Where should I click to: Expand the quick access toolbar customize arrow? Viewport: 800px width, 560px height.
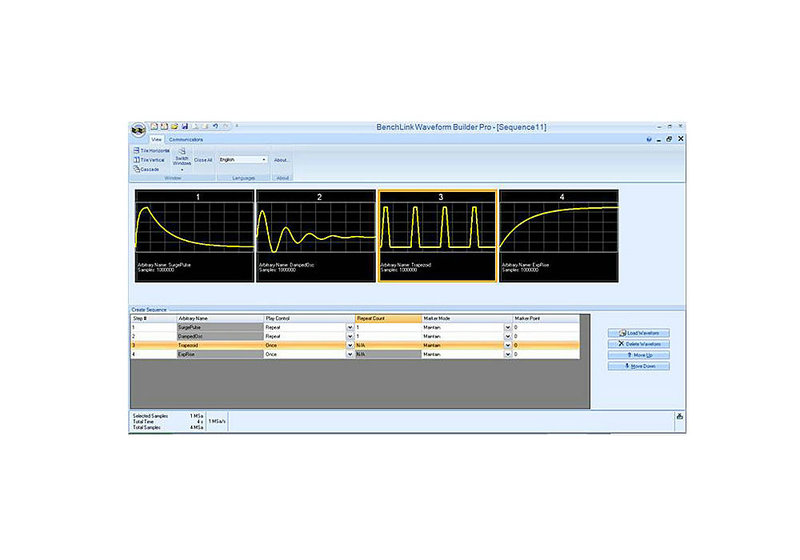237,126
